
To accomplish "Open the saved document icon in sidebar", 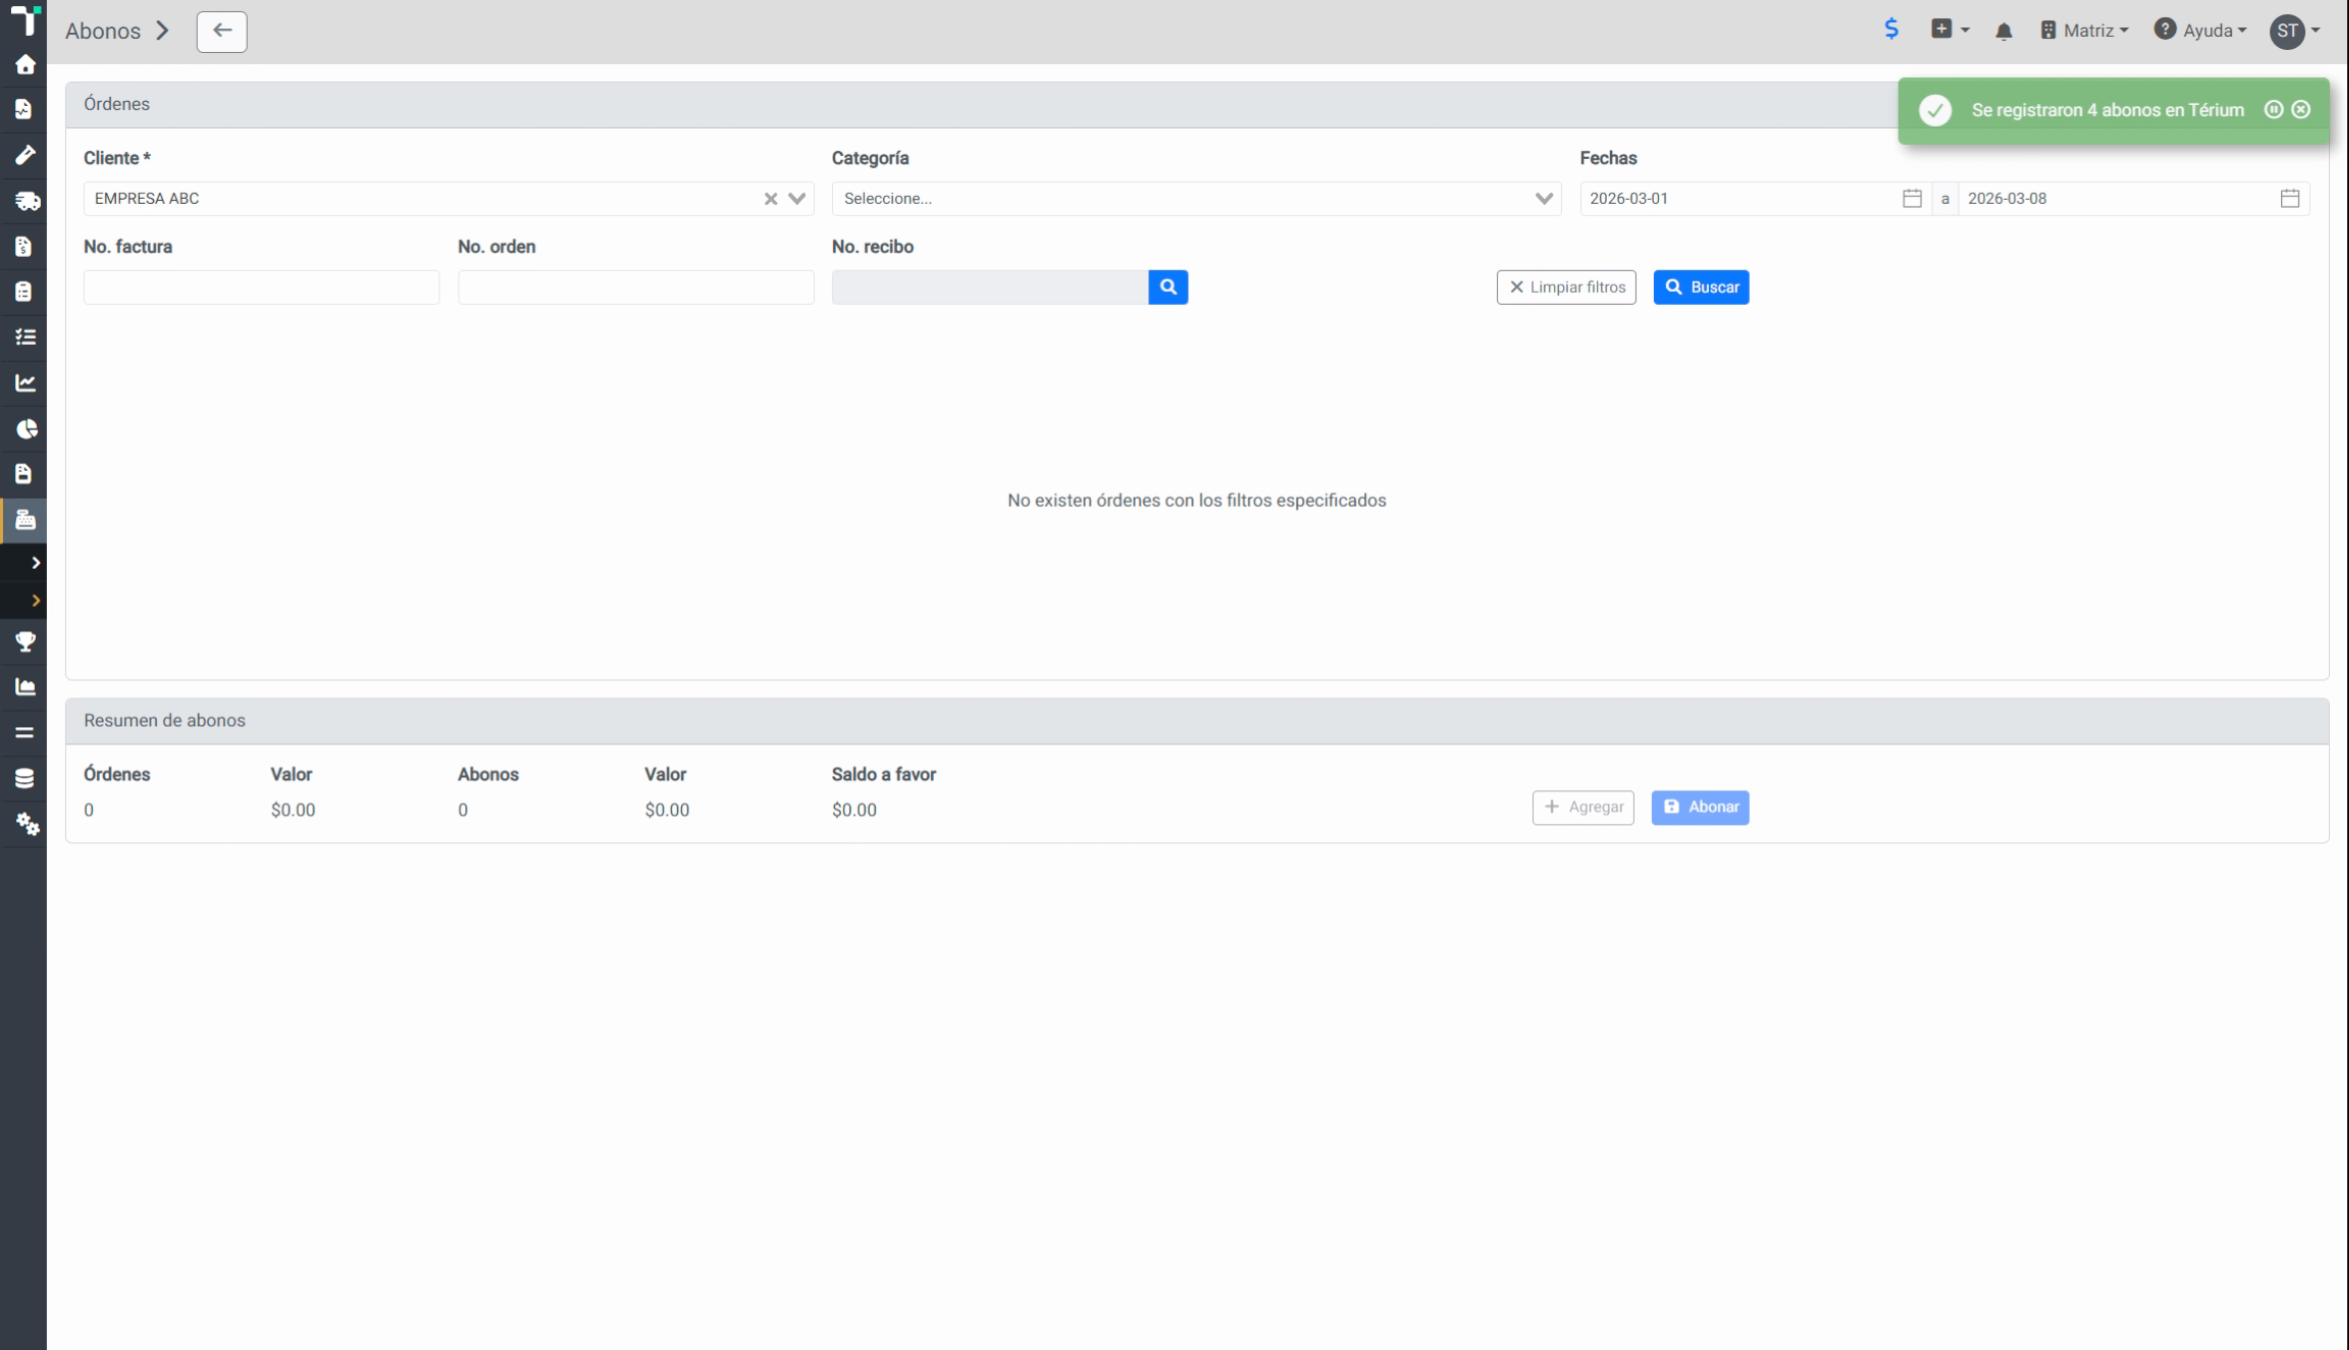I will point(24,474).
